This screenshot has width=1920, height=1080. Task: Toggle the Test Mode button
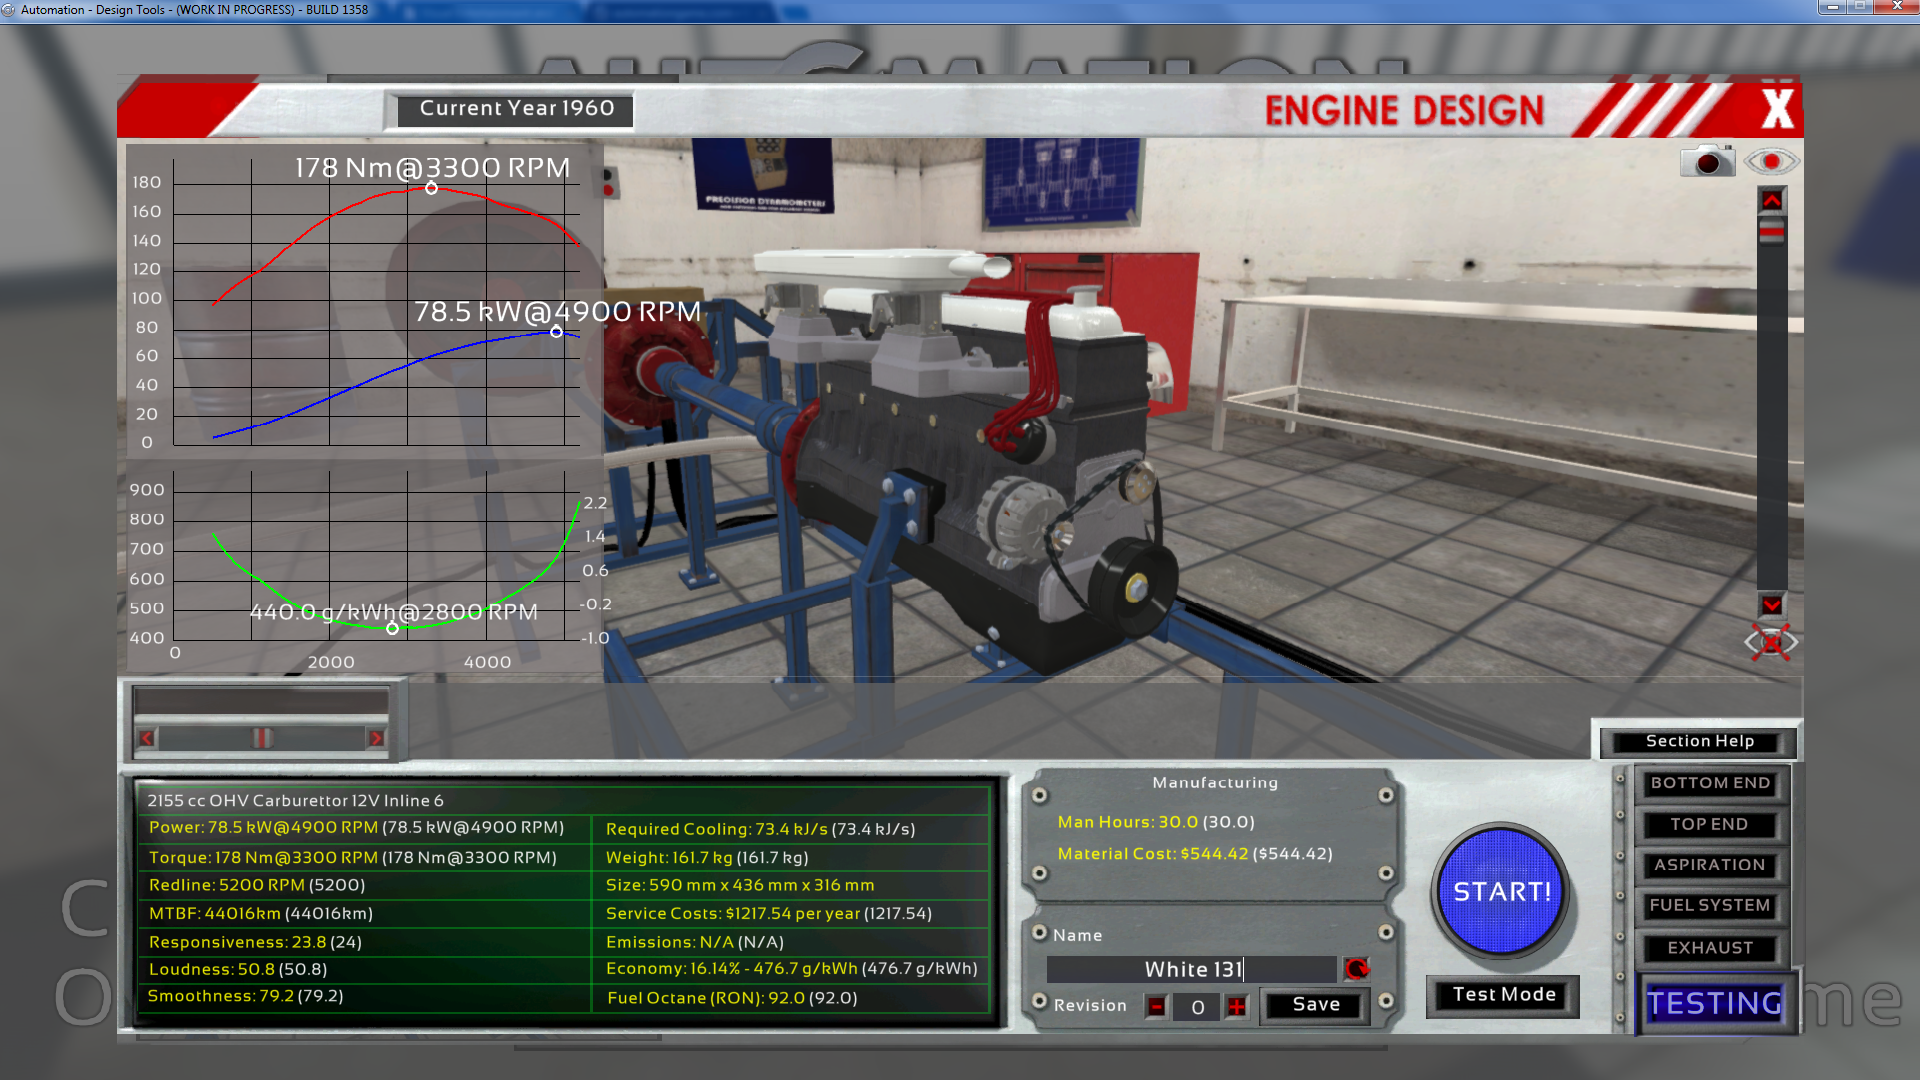1503,995
